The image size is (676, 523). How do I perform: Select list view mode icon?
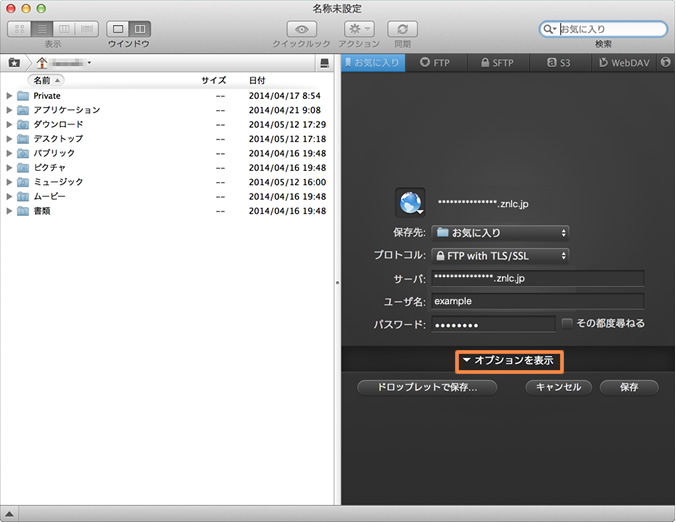tap(42, 29)
